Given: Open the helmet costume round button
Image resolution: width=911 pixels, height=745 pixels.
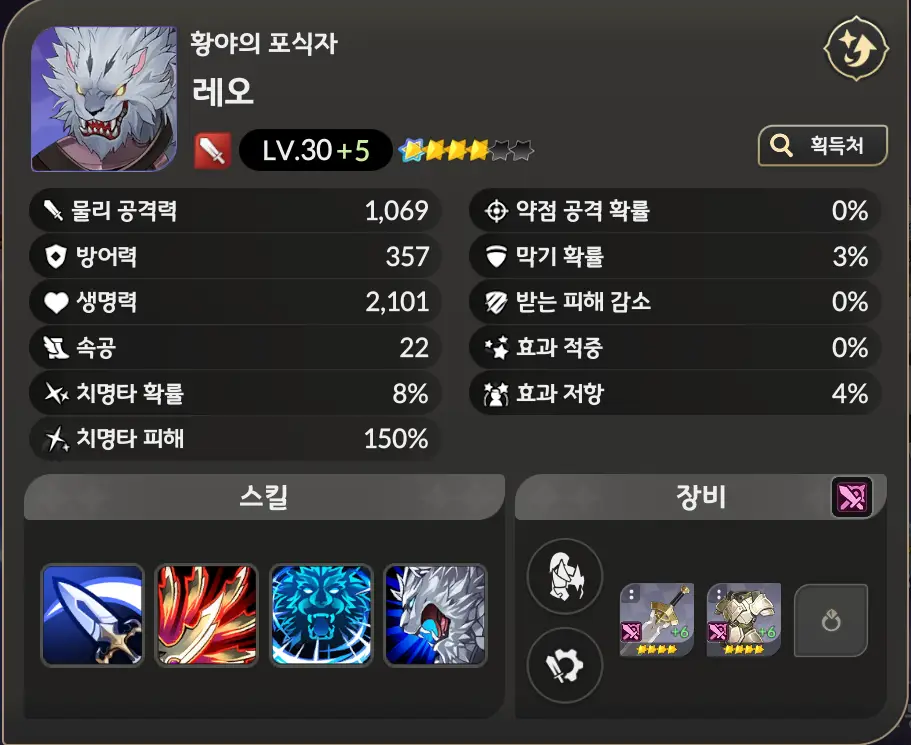Looking at the screenshot, I should coord(565,576).
